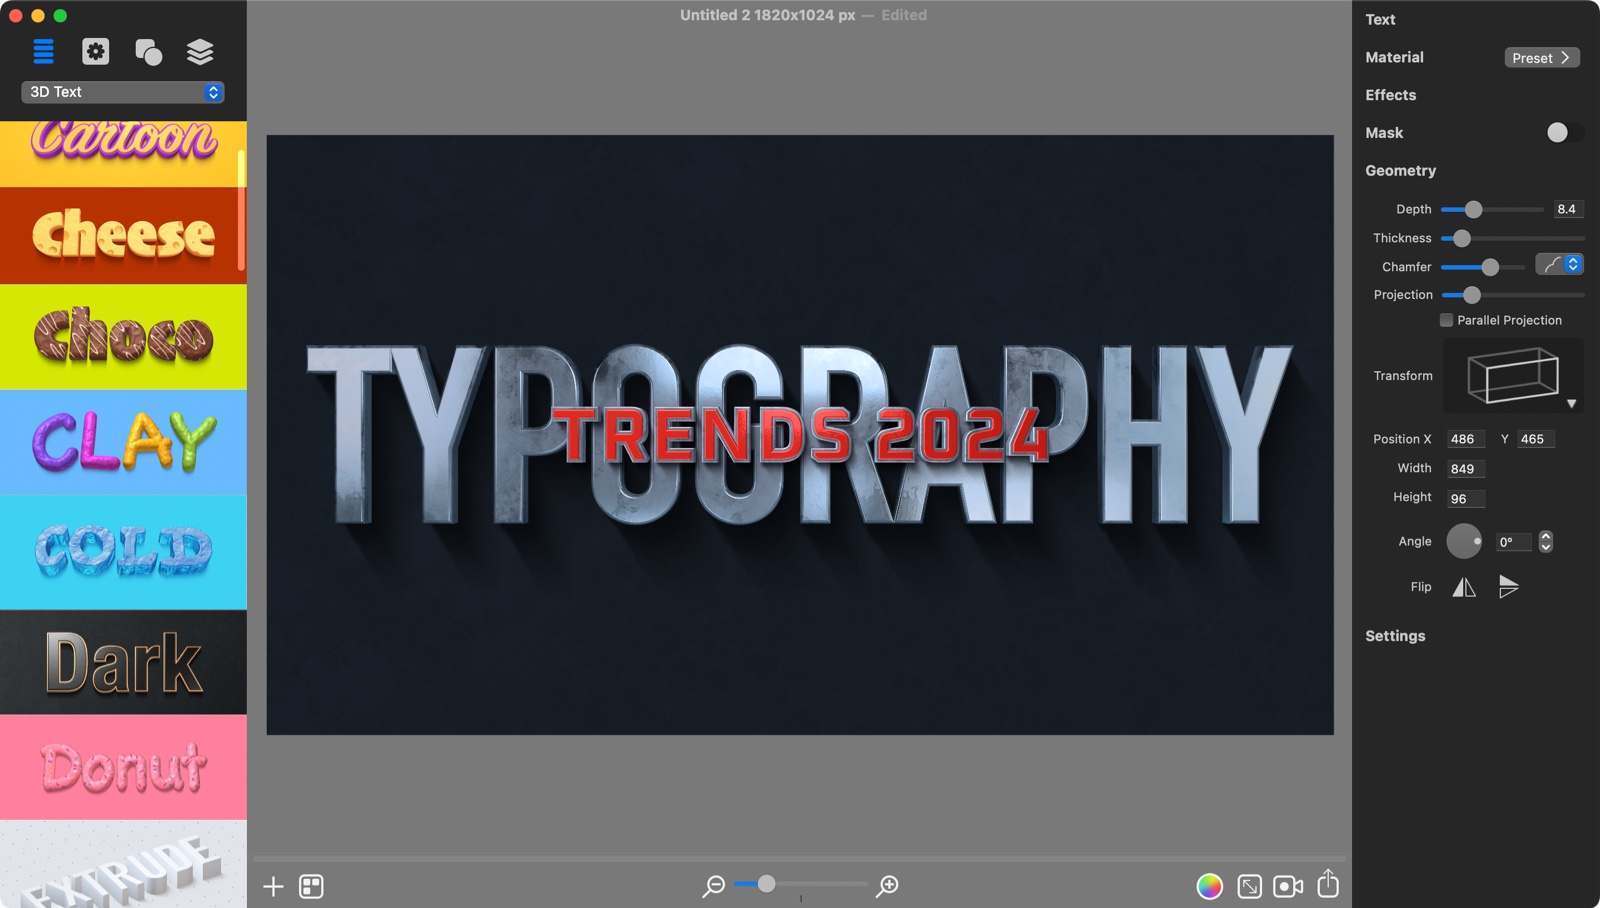The image size is (1600, 908).
Task: Open the gear settings tab icon
Action: click(96, 51)
